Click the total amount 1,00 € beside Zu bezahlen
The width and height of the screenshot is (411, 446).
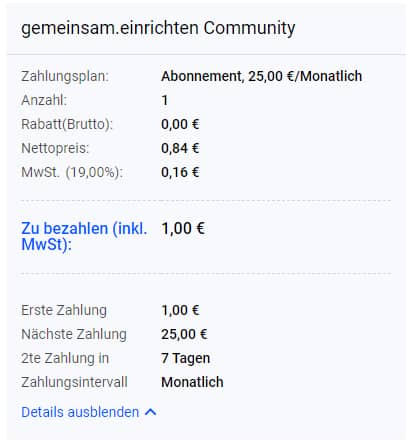pos(183,229)
